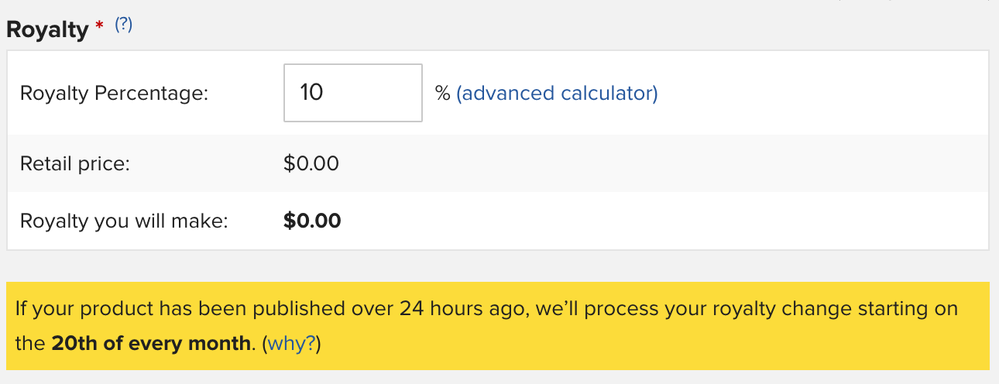Click the red required asterisk
999x384 pixels.
99,25
